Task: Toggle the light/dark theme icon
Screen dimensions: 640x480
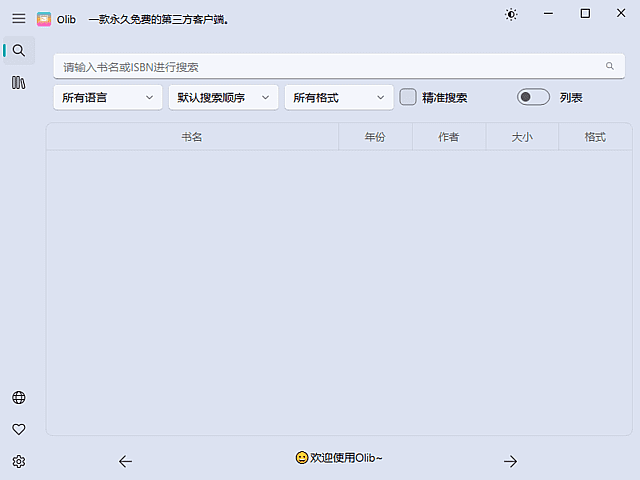Action: point(511,14)
